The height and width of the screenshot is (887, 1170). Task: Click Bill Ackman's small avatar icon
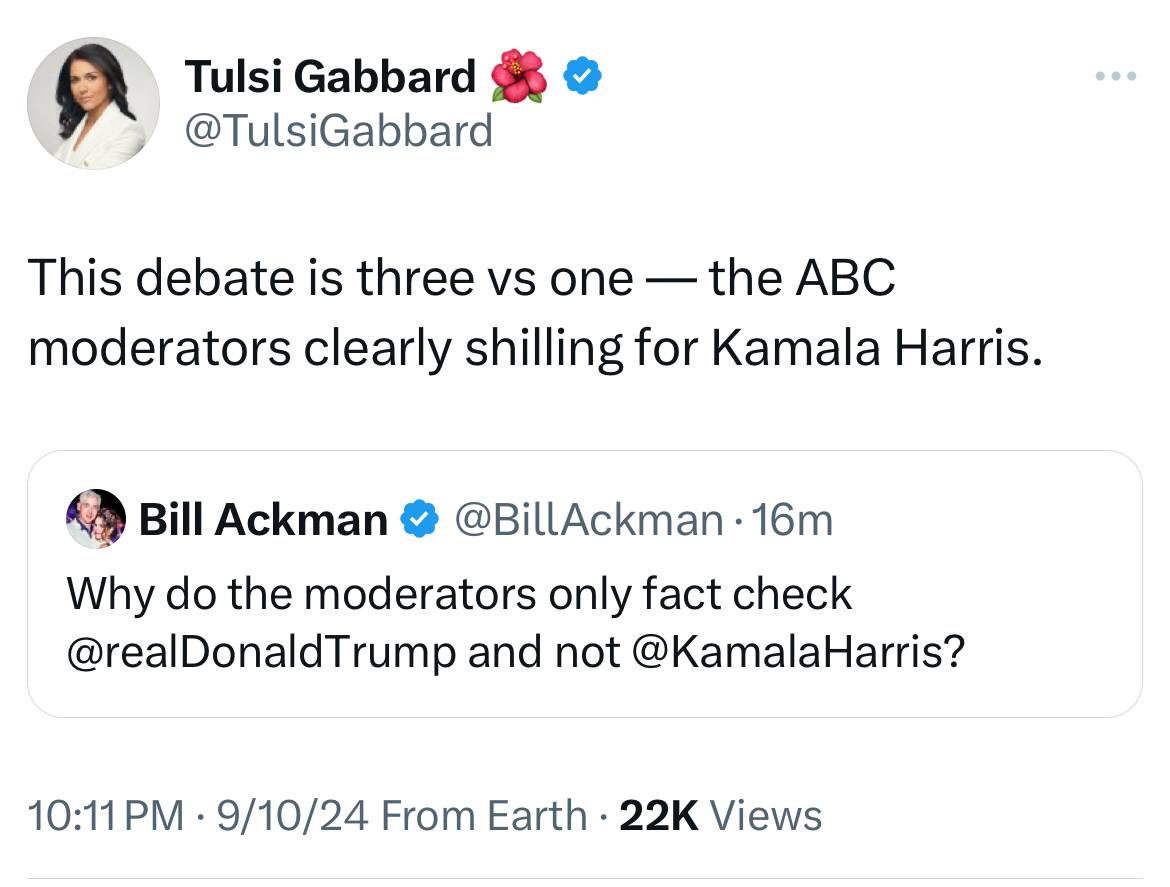(x=96, y=519)
